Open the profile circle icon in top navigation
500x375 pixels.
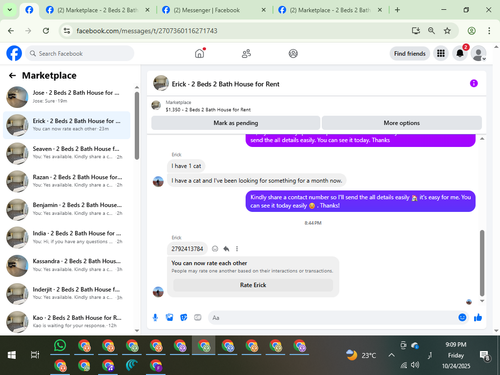pyautogui.click(x=293, y=53)
